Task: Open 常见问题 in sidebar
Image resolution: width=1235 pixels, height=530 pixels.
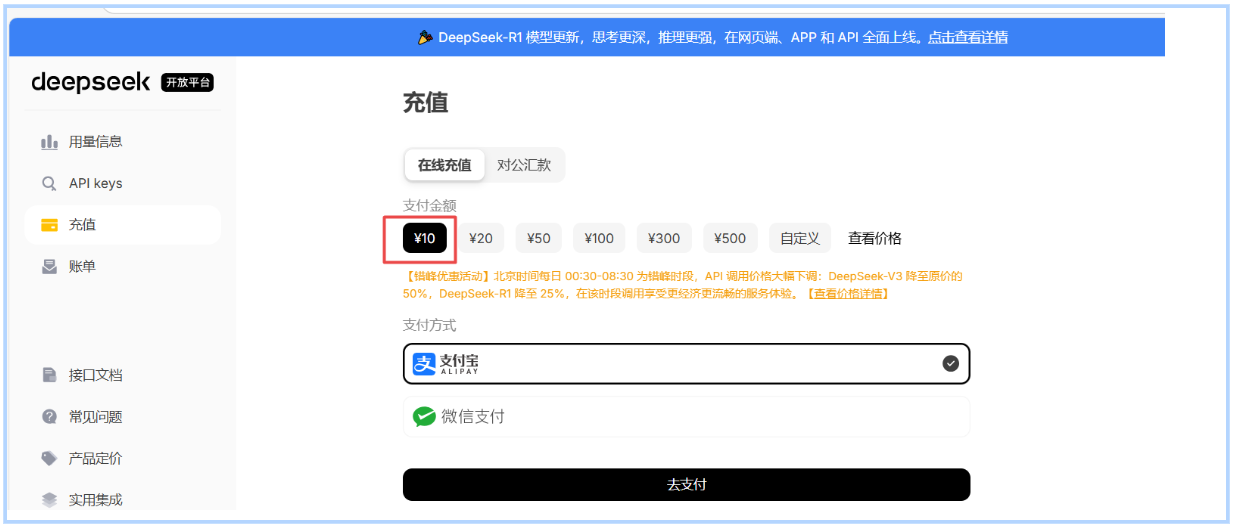Action: click(122, 417)
